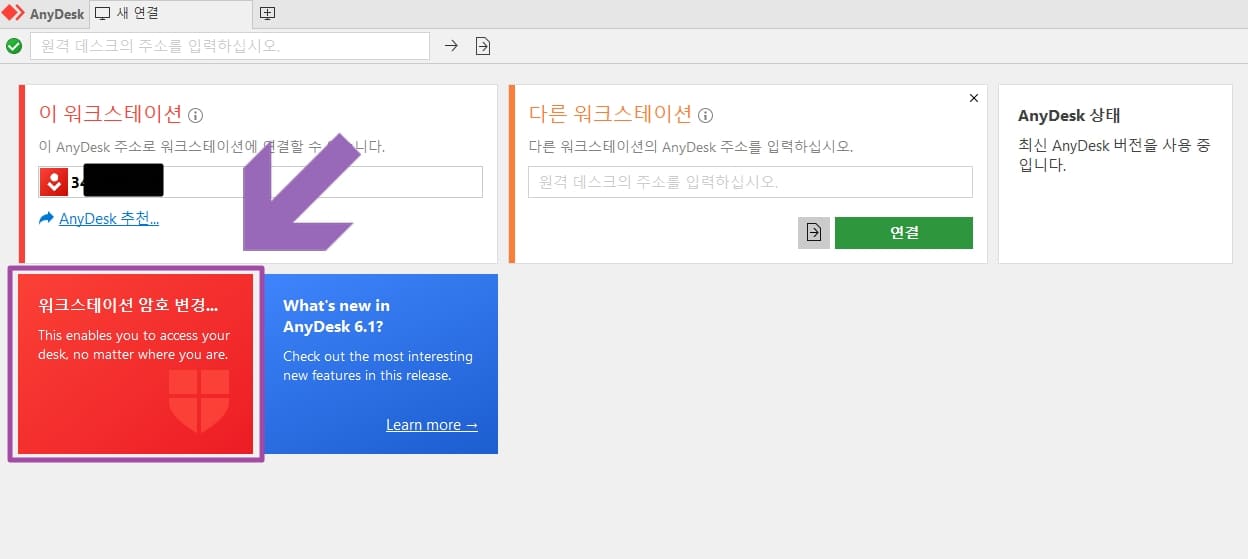The image size is (1248, 559).
Task: Click the gray file transfer button near 연결
Action: pyautogui.click(x=814, y=233)
